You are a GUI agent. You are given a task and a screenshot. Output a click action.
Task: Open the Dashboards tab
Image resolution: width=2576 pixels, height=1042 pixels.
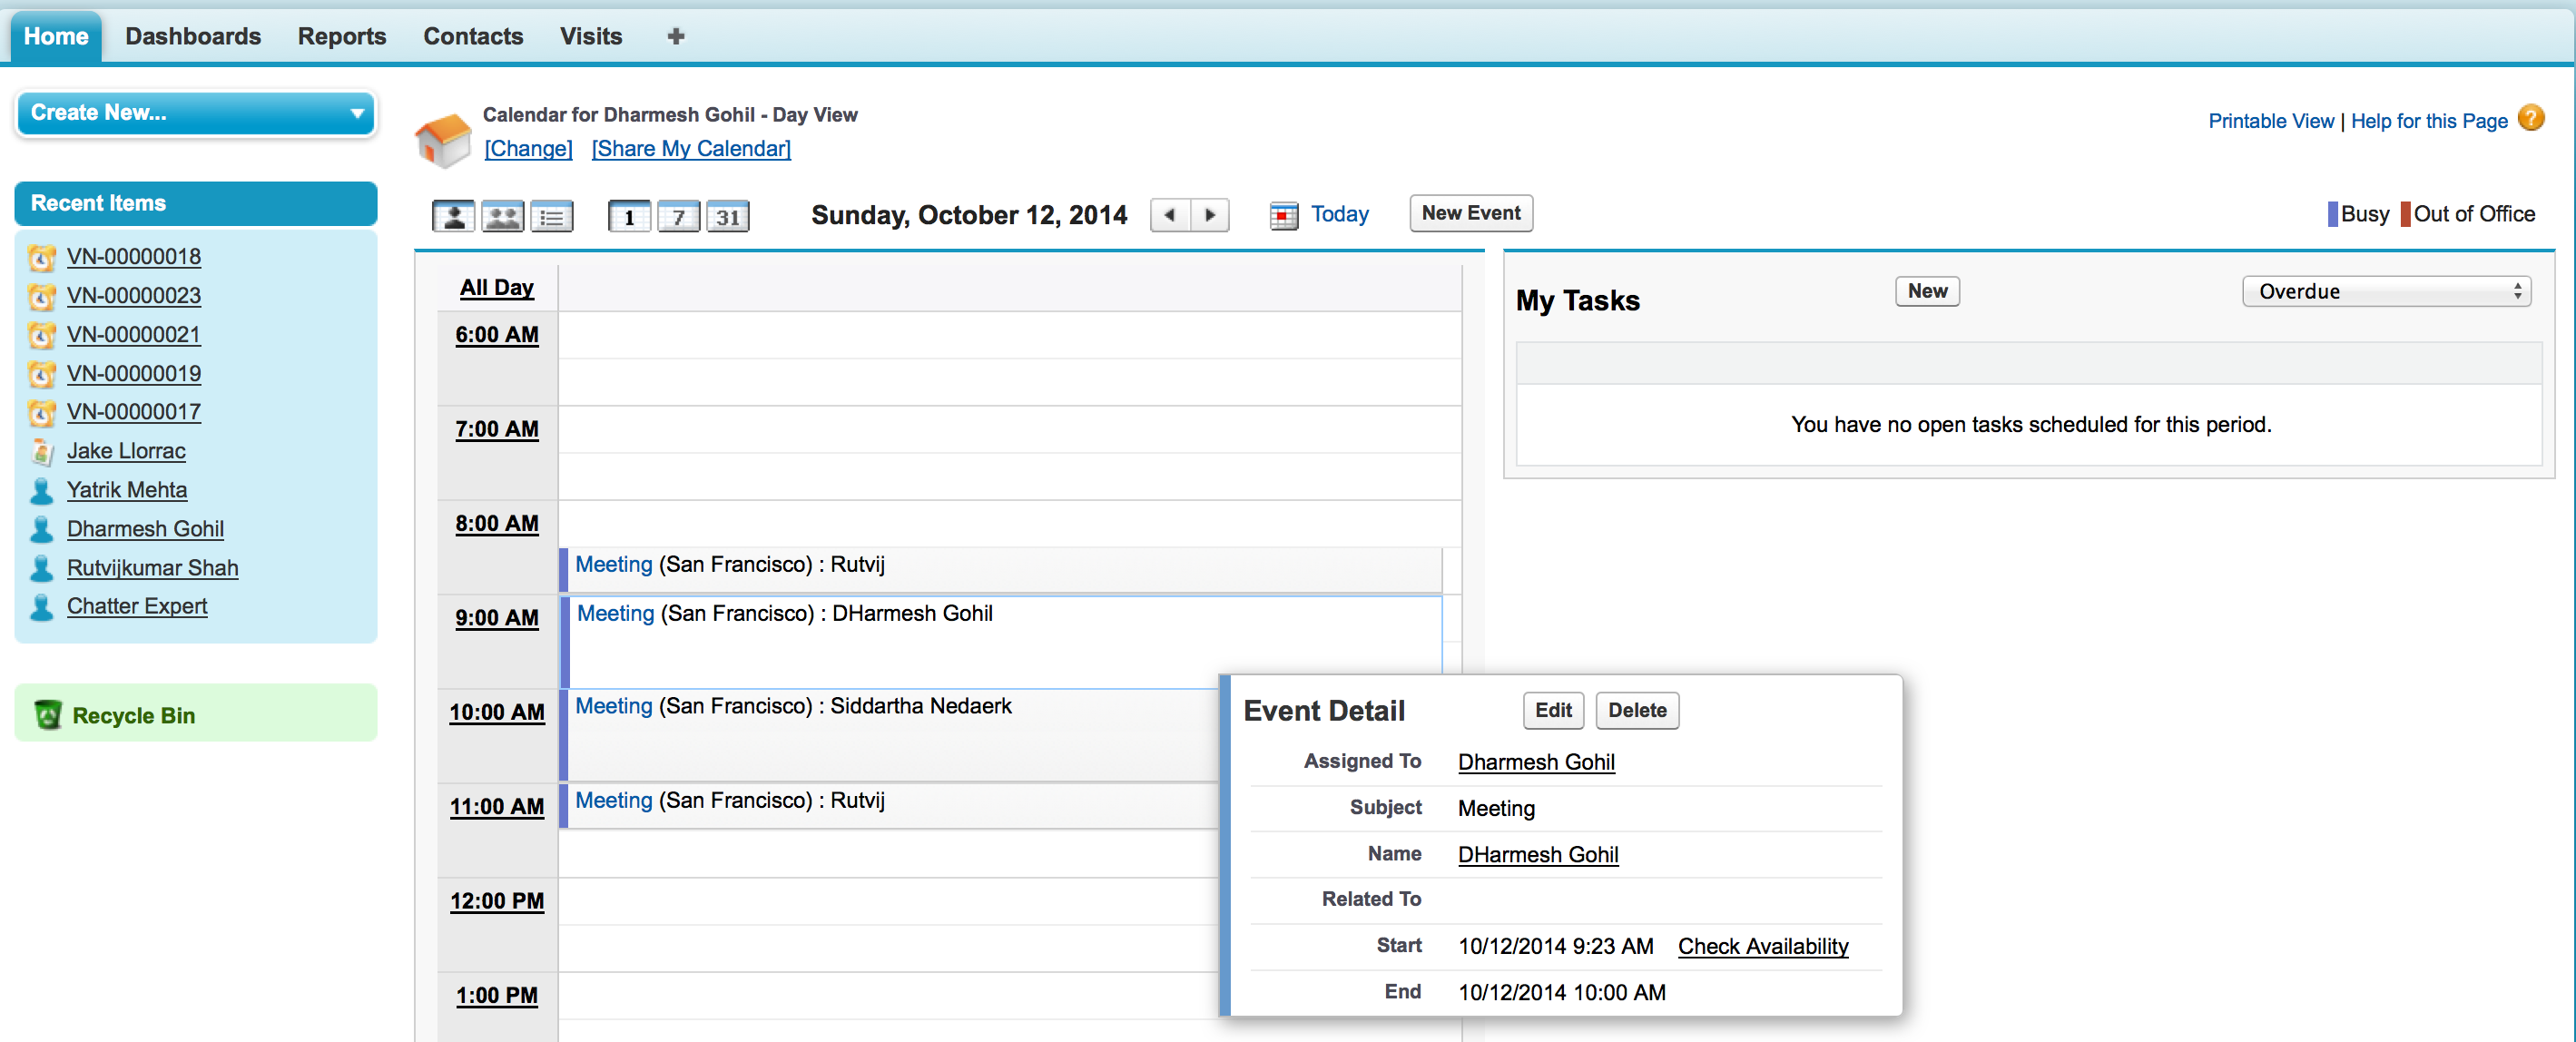[x=193, y=37]
